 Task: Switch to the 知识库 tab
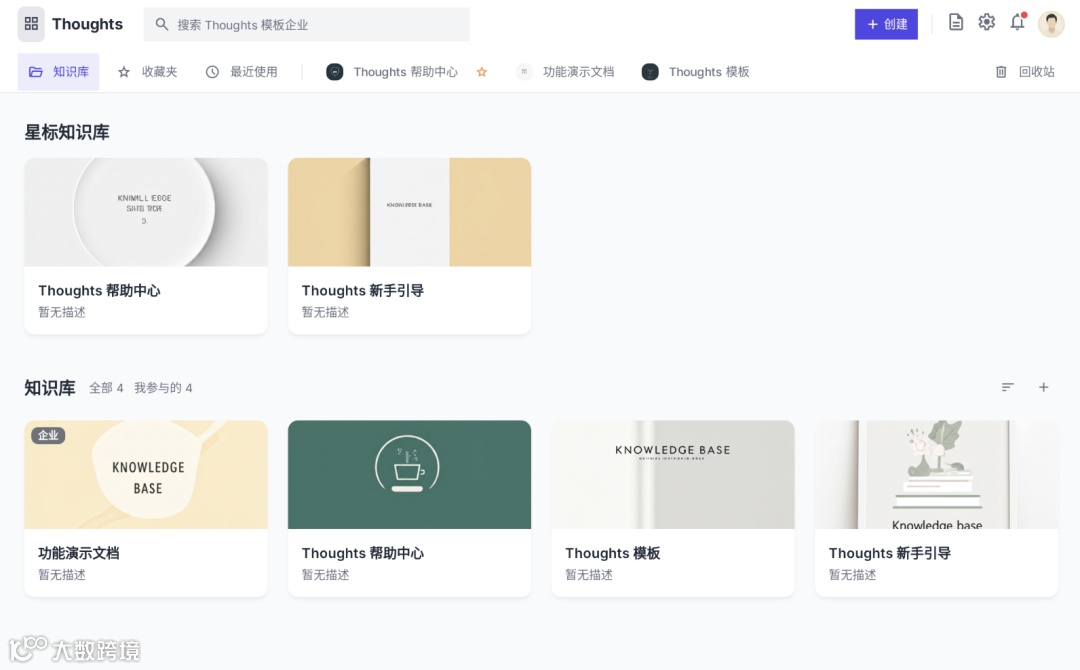coord(59,72)
